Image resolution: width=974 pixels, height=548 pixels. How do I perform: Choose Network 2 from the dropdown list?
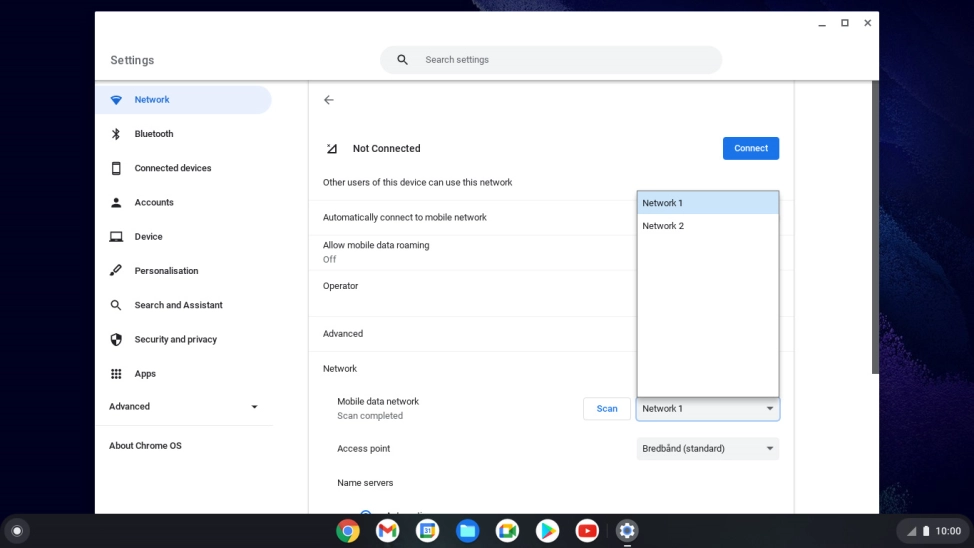(708, 226)
